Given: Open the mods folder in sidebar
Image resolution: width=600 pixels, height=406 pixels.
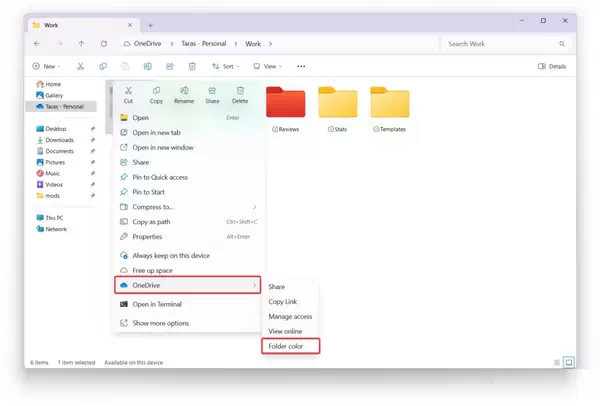Looking at the screenshot, I should click(x=48, y=196).
